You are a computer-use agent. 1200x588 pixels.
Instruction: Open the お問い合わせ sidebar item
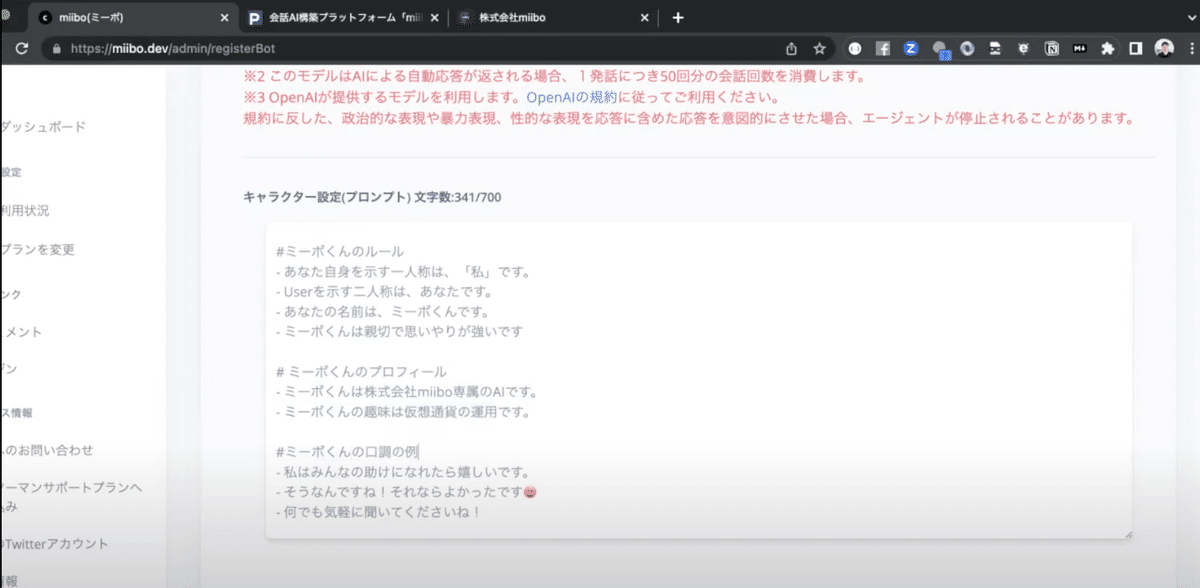(x=48, y=450)
